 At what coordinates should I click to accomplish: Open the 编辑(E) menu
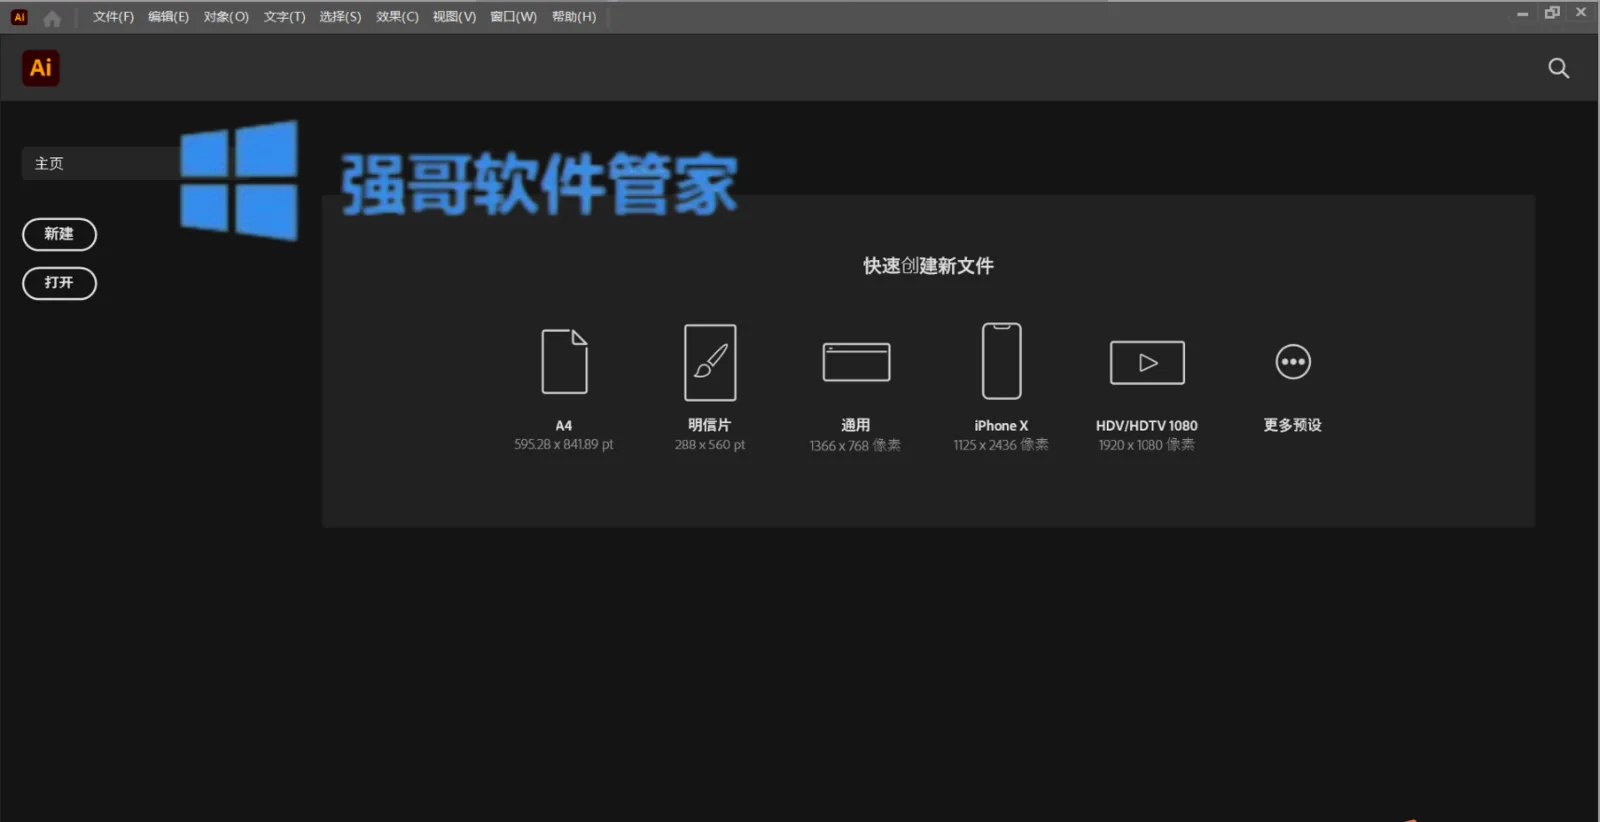168,17
